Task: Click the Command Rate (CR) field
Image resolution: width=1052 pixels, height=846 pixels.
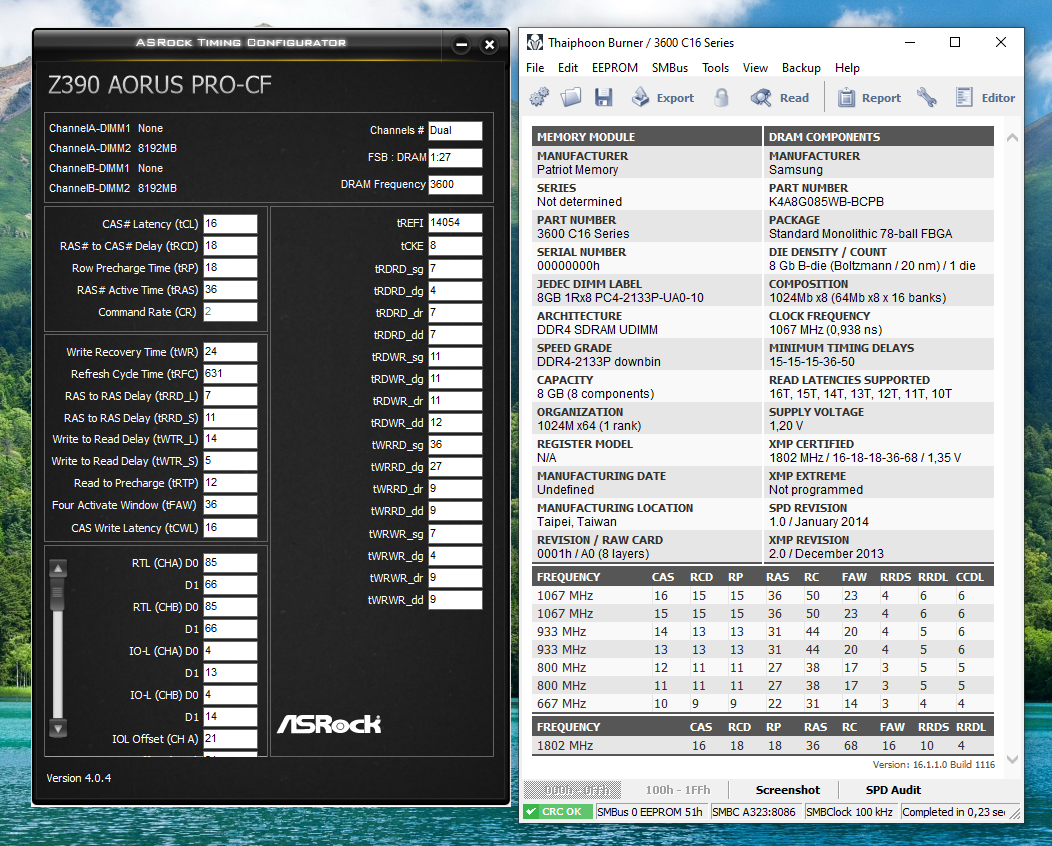Action: click(230, 312)
